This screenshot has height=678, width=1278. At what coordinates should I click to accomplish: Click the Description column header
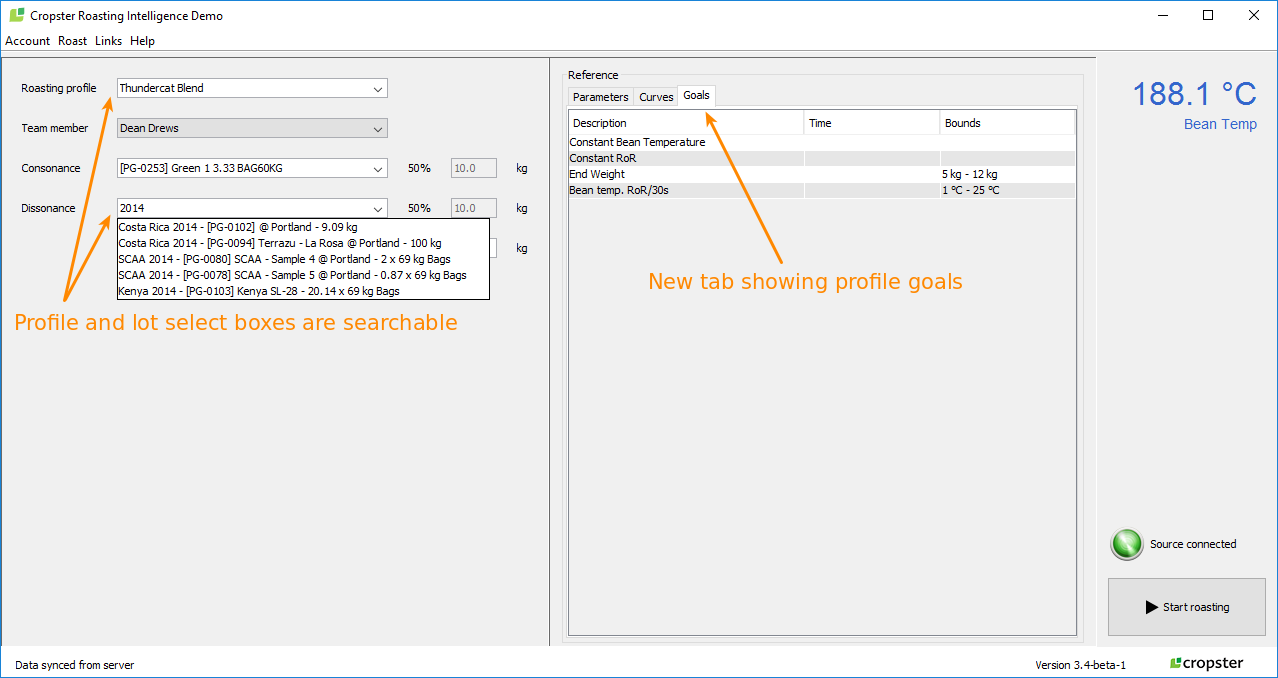(x=686, y=123)
